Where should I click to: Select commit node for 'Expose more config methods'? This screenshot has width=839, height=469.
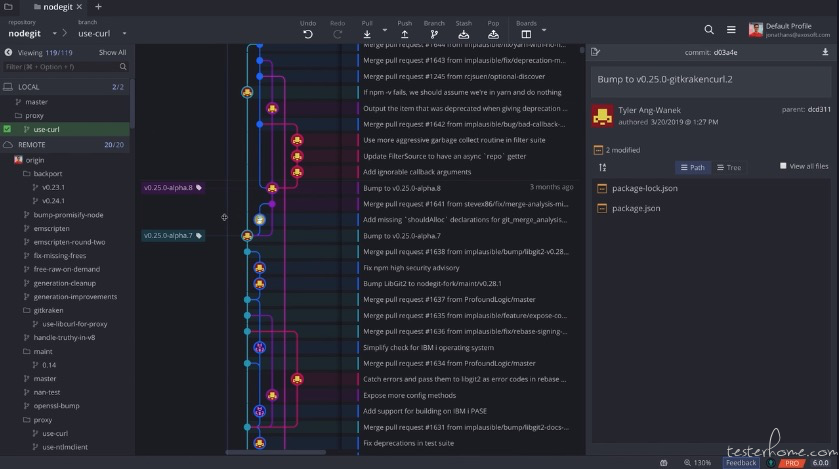(x=272, y=395)
